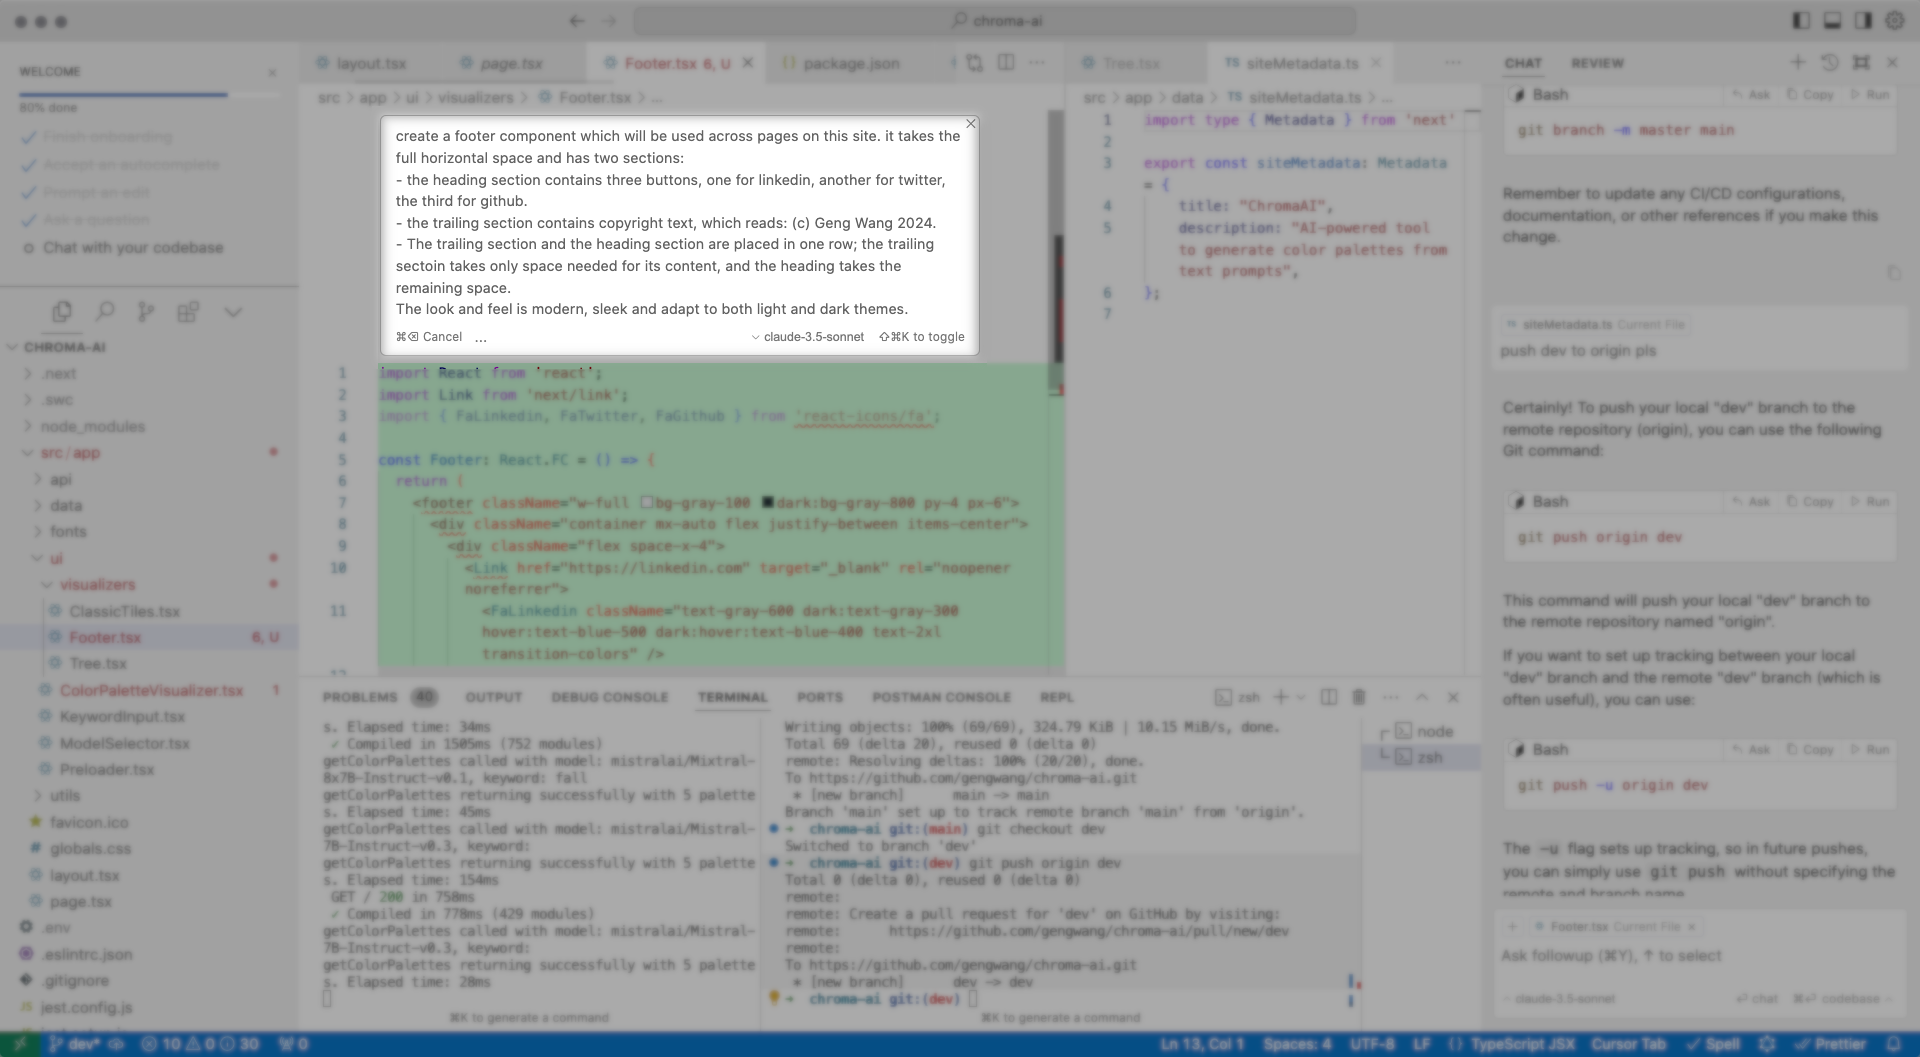Go forward with the navigation arrow
1920x1057 pixels.
click(609, 21)
